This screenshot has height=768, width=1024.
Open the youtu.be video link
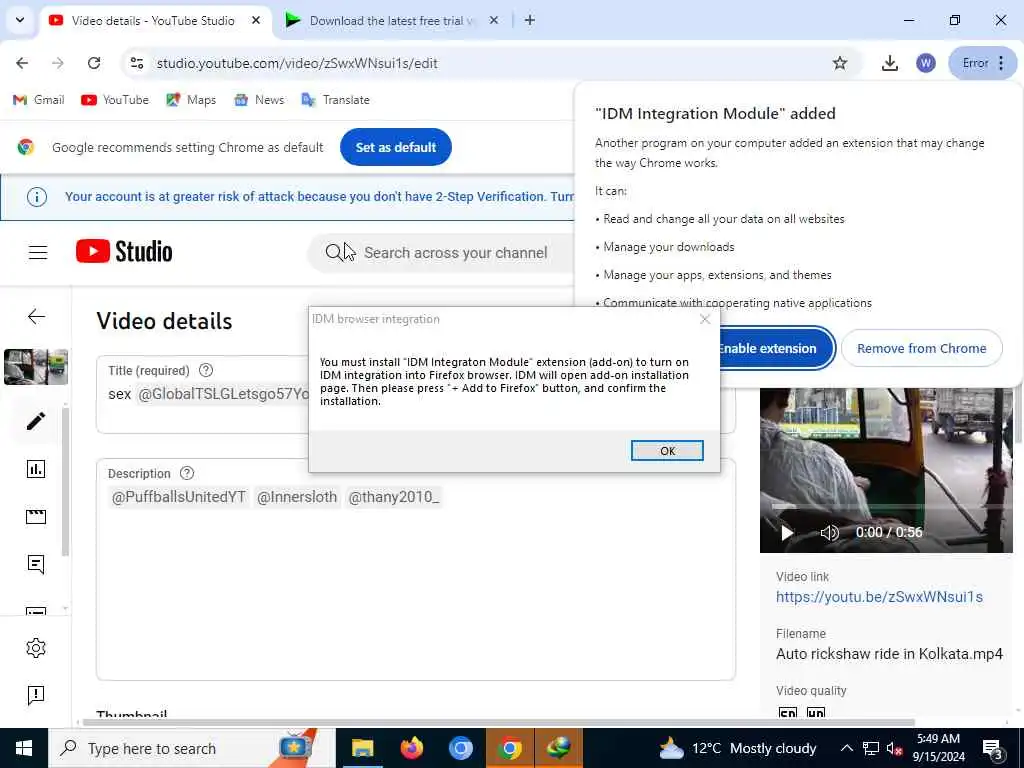click(879, 596)
